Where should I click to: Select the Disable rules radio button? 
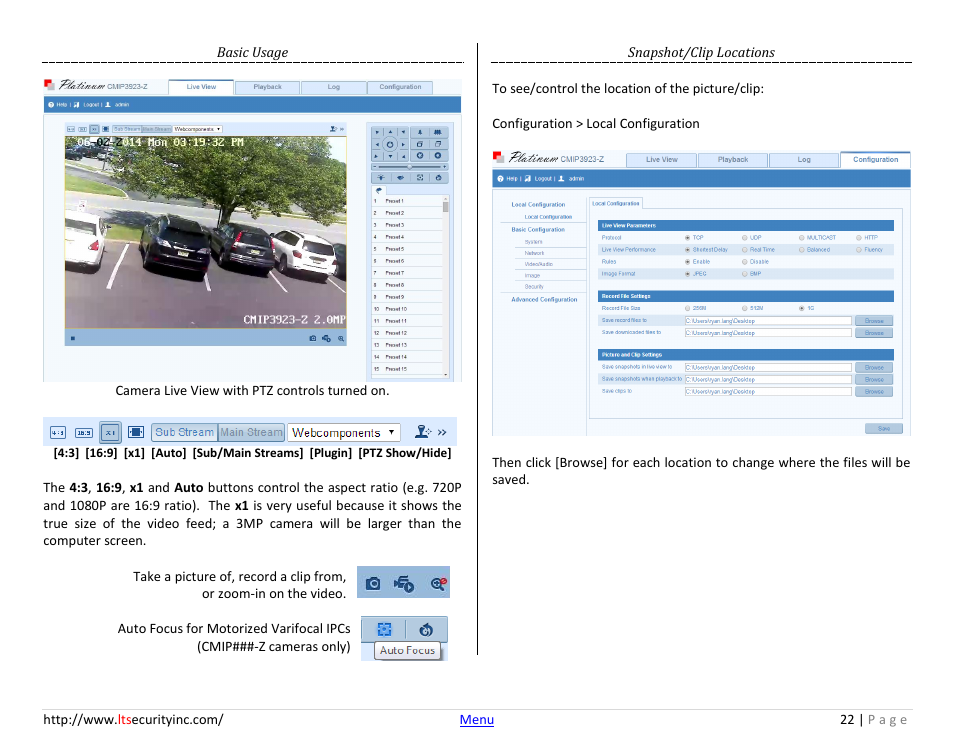(745, 262)
